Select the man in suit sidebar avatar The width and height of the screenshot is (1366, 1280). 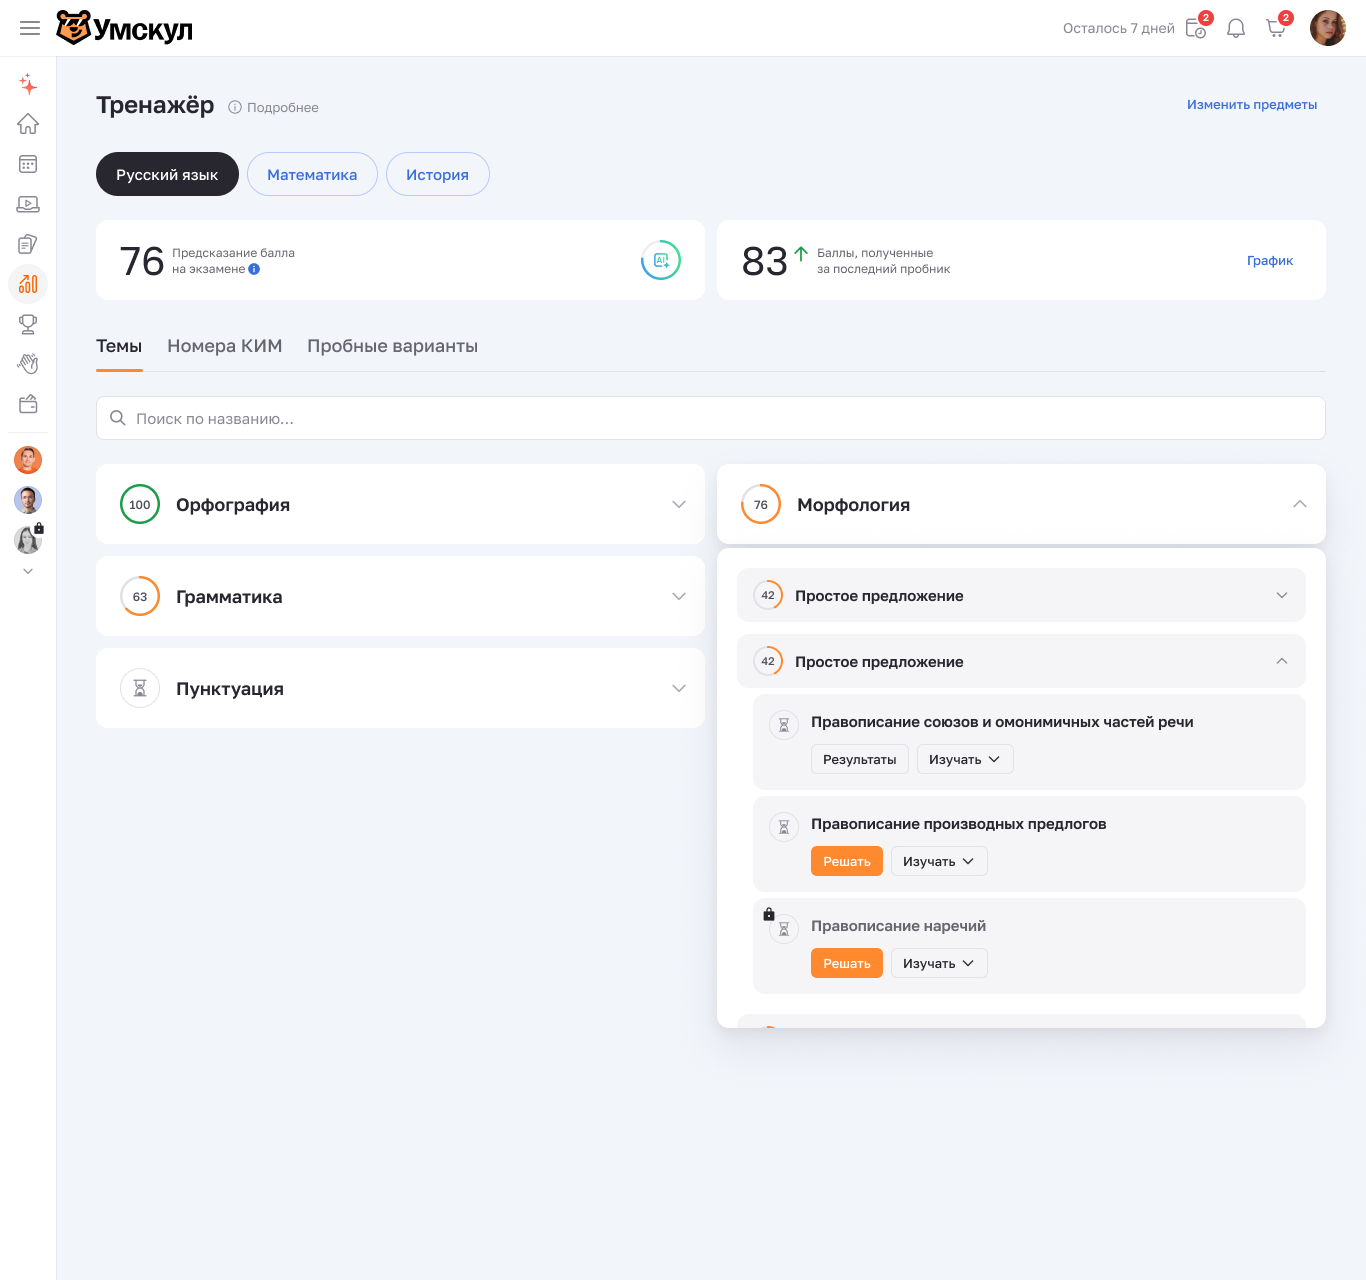(28, 500)
